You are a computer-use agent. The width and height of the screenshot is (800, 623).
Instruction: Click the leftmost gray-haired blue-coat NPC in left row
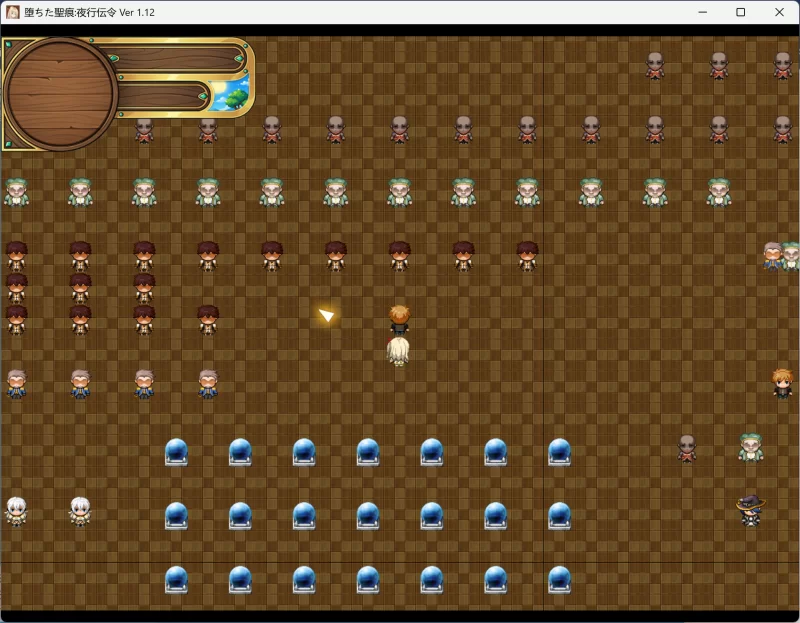click(x=16, y=384)
